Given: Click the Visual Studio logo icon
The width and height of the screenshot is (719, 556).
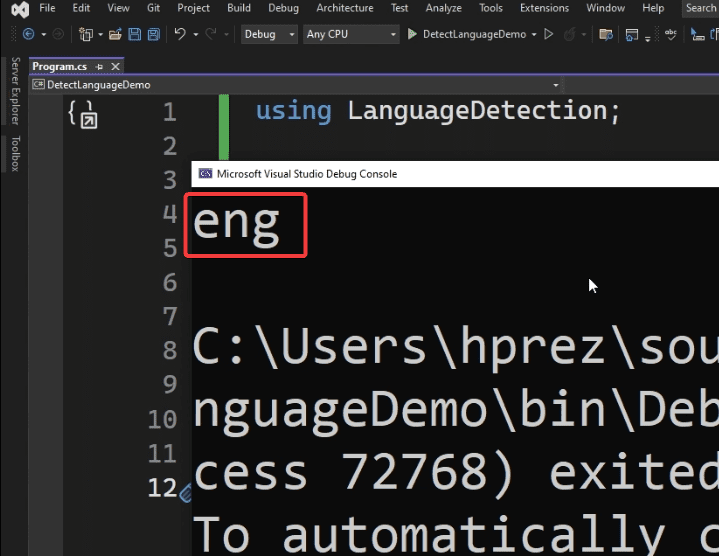Looking at the screenshot, I should point(20,9).
